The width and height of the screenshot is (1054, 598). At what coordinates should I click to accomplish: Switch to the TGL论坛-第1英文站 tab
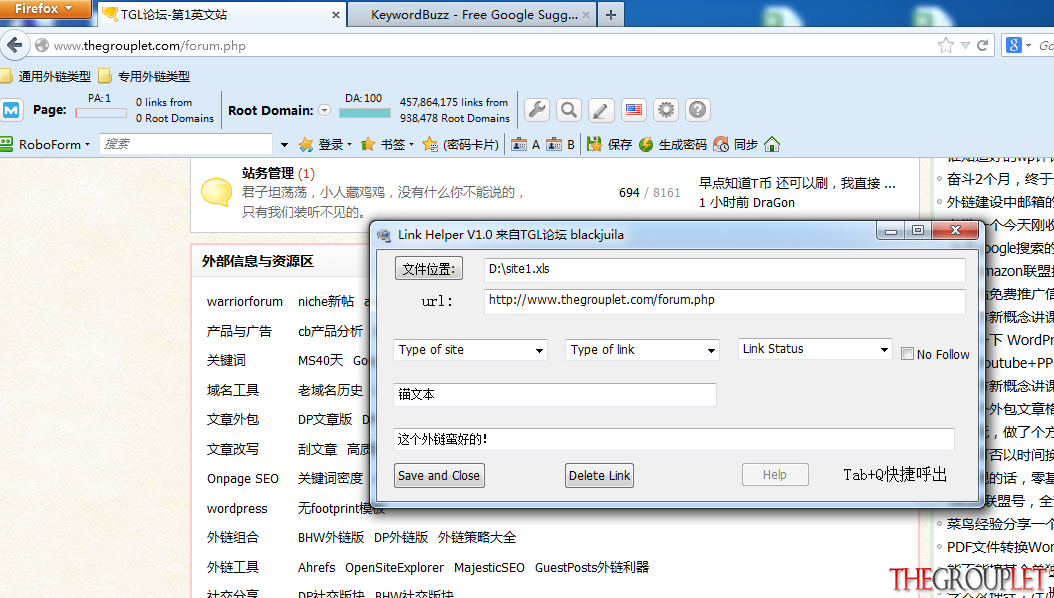pyautogui.click(x=222, y=15)
